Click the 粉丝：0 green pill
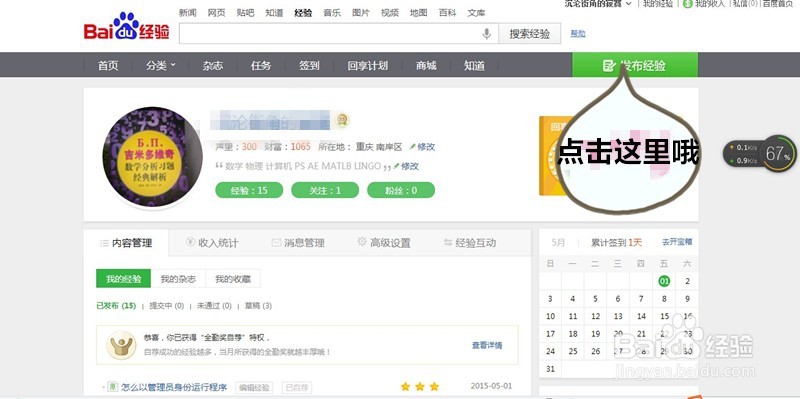The height and width of the screenshot is (399, 800). click(401, 190)
